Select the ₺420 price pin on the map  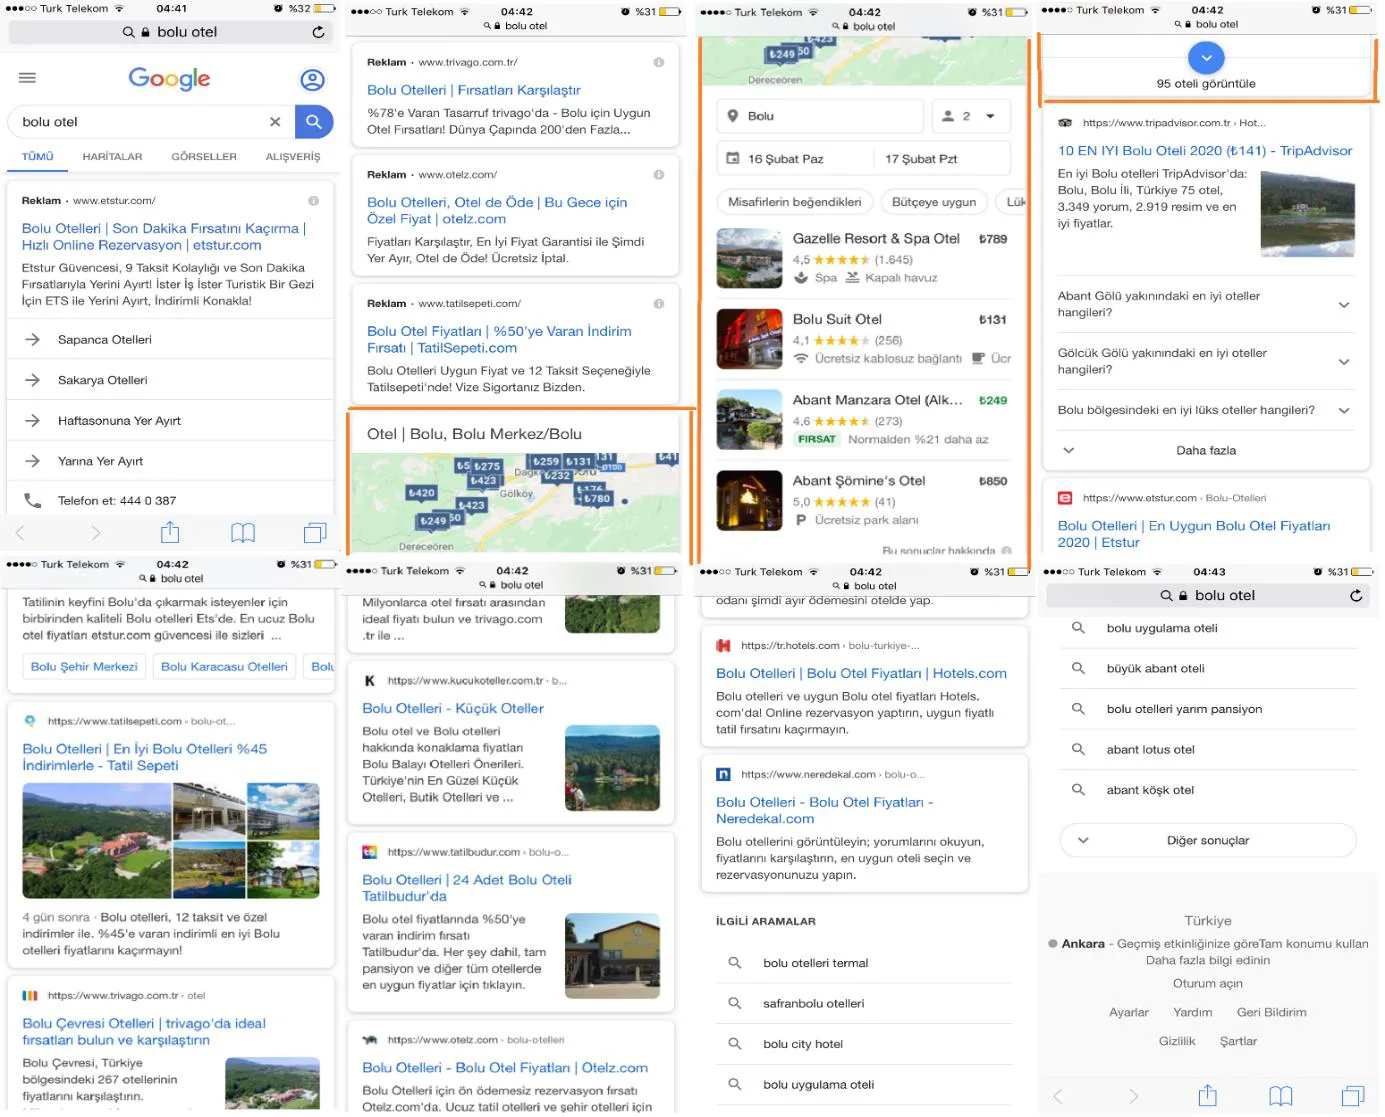(421, 493)
